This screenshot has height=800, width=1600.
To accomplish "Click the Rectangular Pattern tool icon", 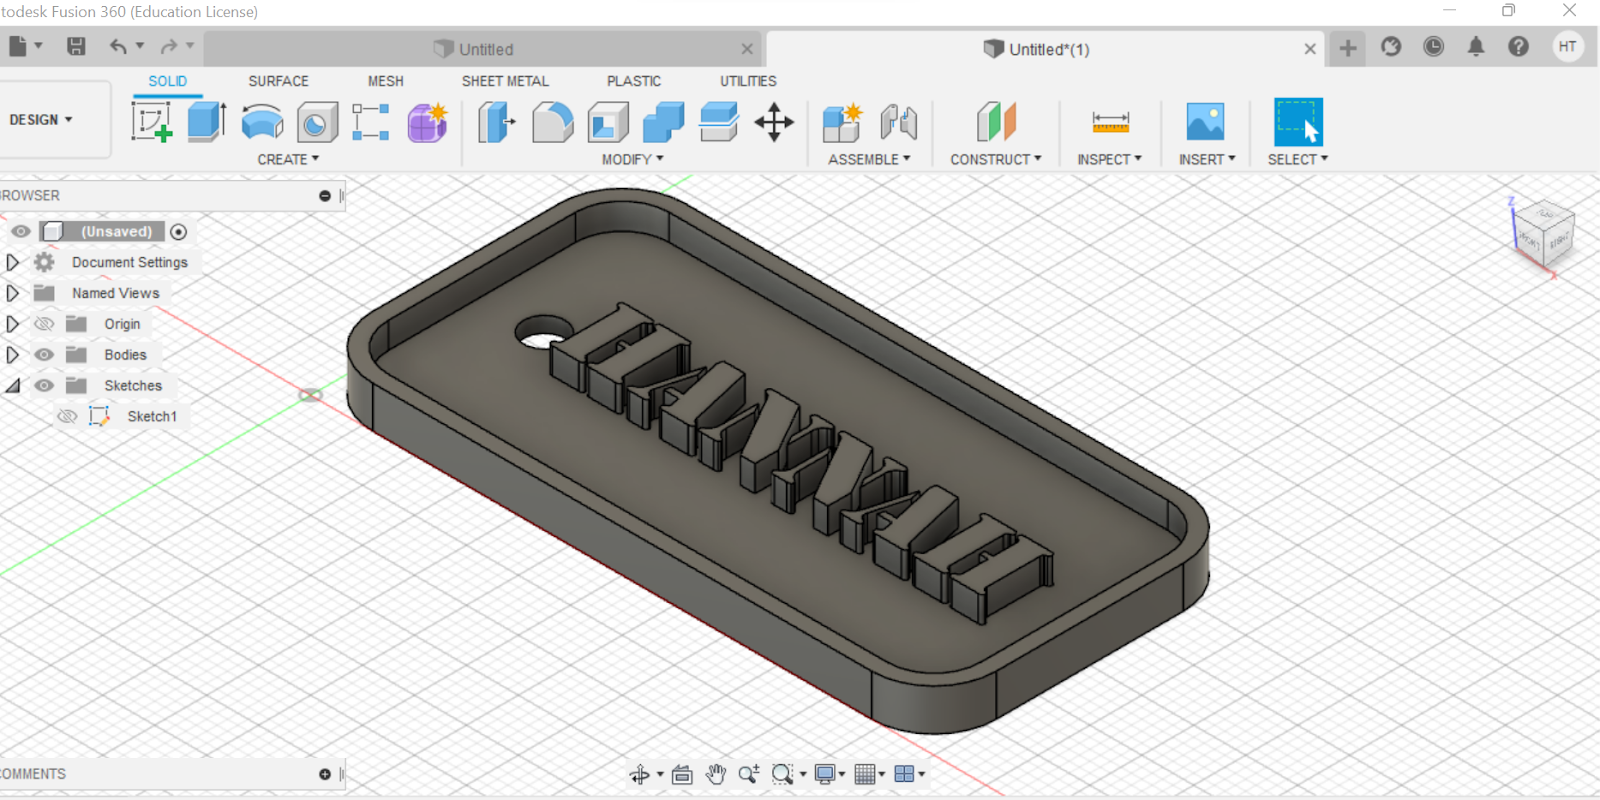I will pos(371,122).
